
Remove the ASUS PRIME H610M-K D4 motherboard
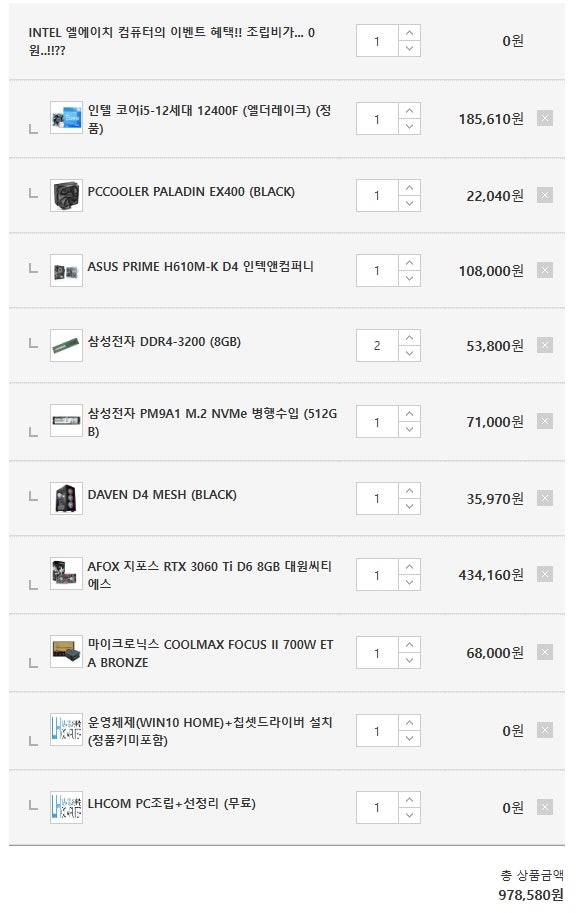pos(545,270)
